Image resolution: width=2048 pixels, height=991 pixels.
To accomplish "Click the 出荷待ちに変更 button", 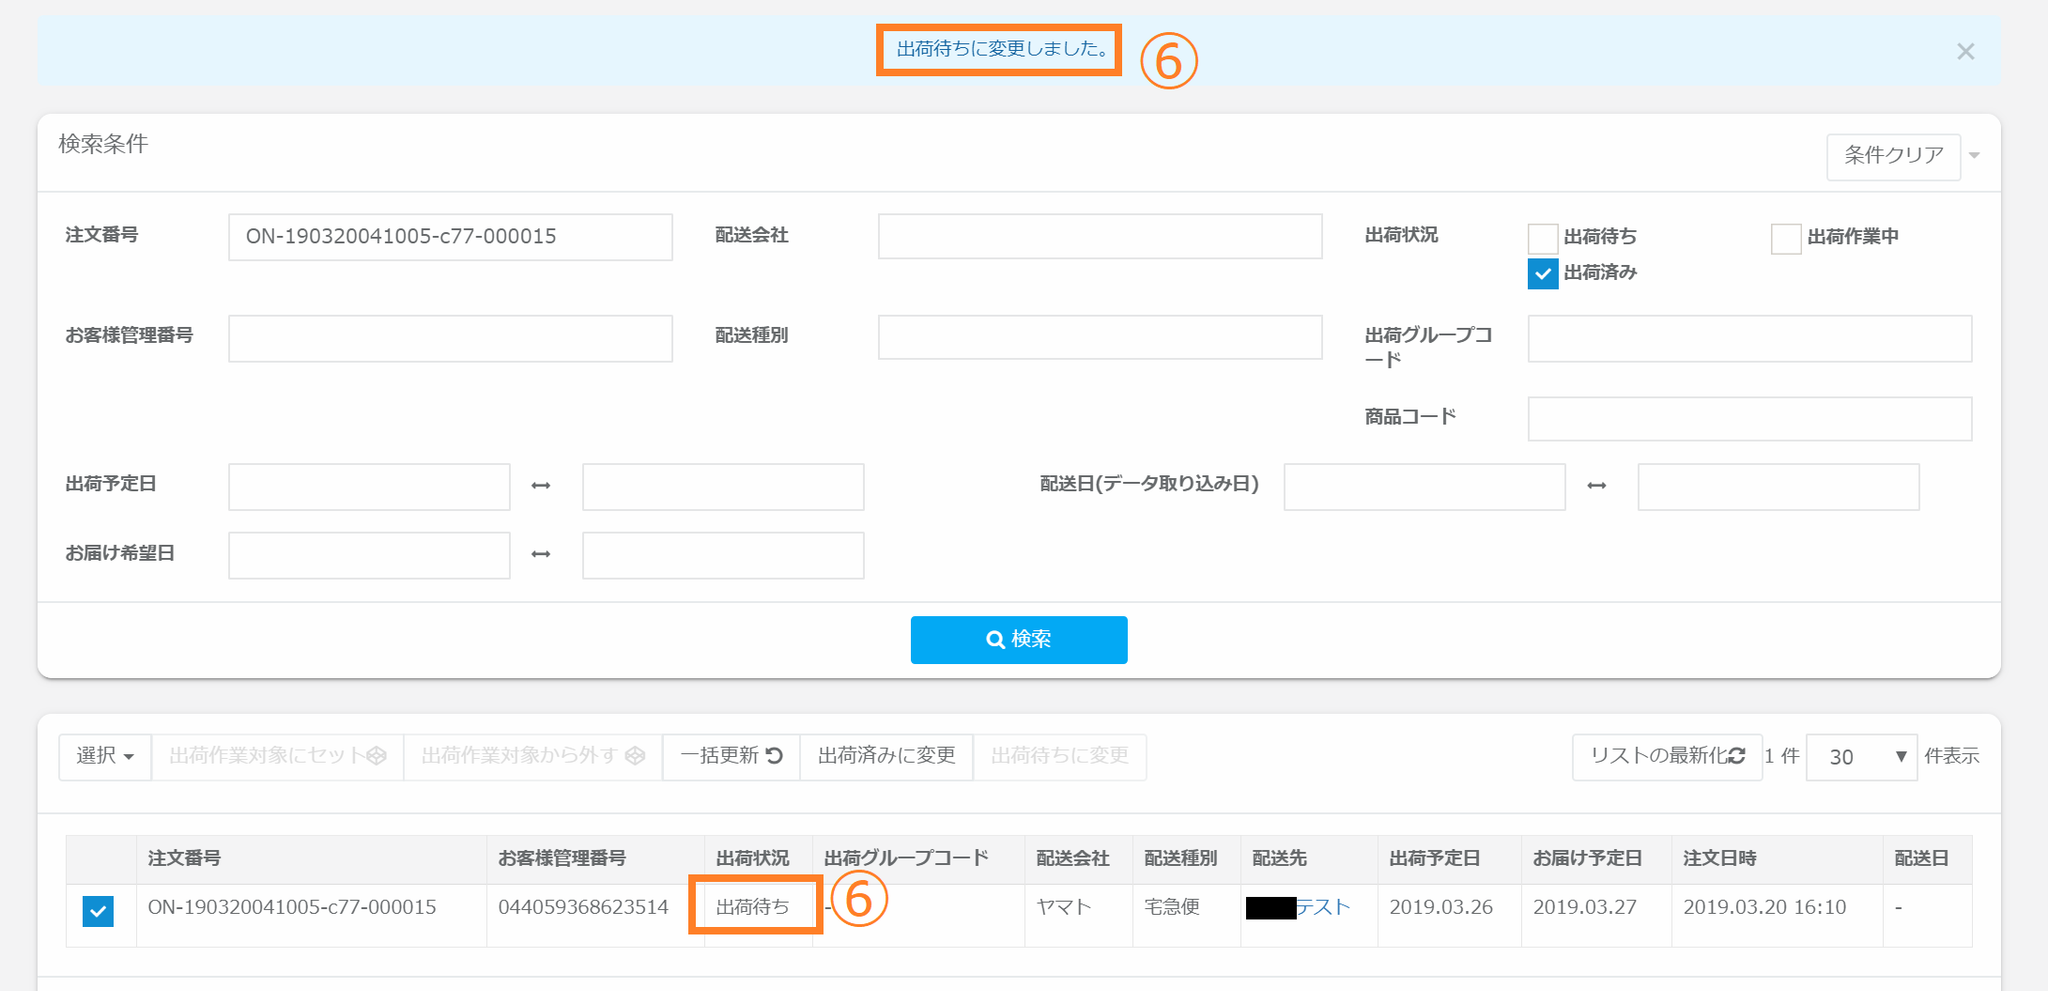I will pos(1059,757).
